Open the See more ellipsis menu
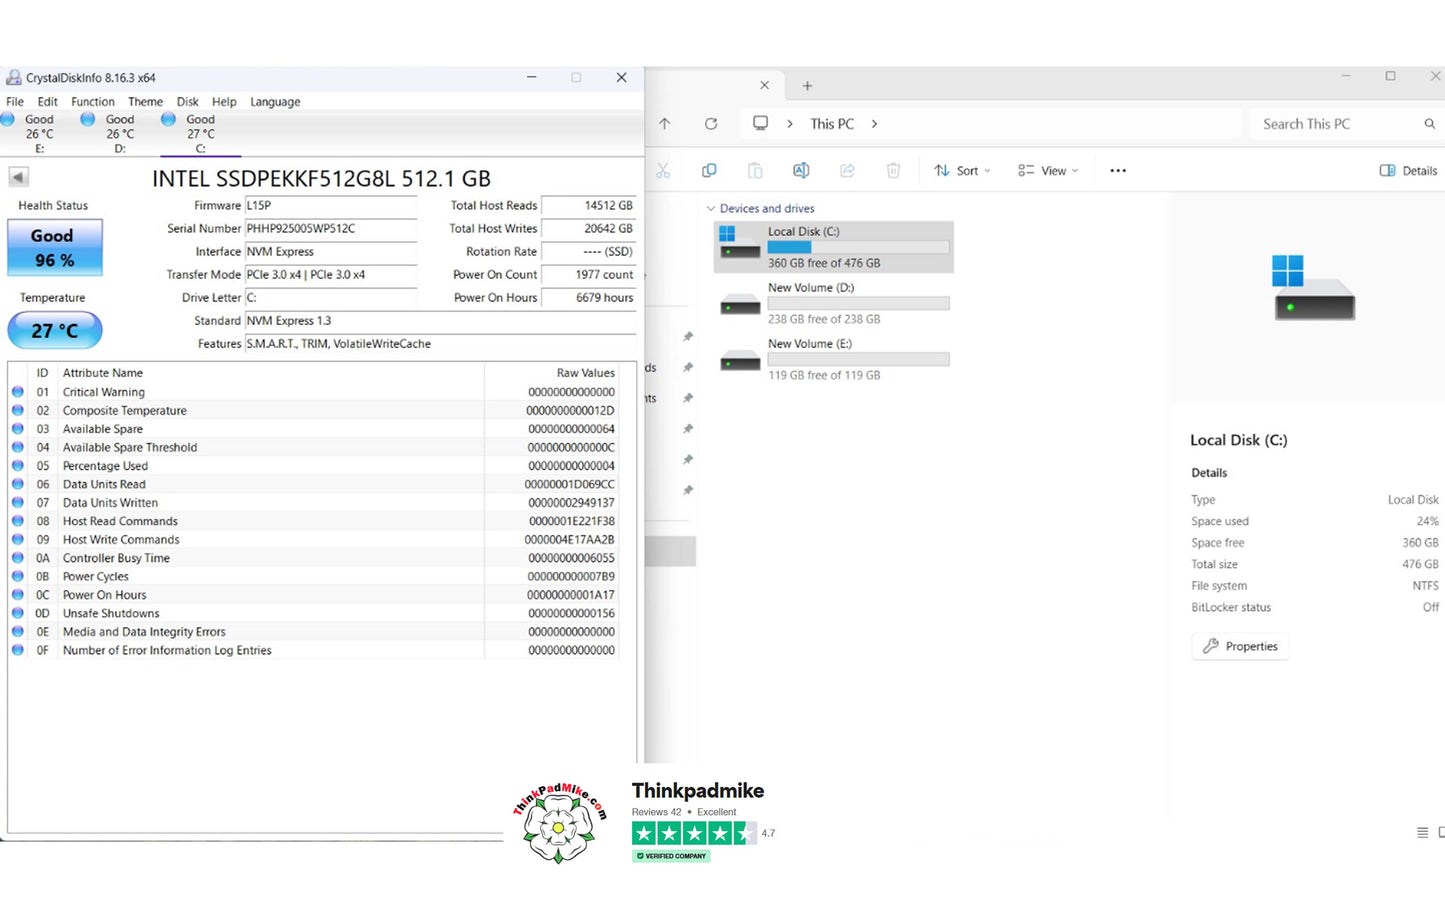The width and height of the screenshot is (1445, 908). 1118,171
